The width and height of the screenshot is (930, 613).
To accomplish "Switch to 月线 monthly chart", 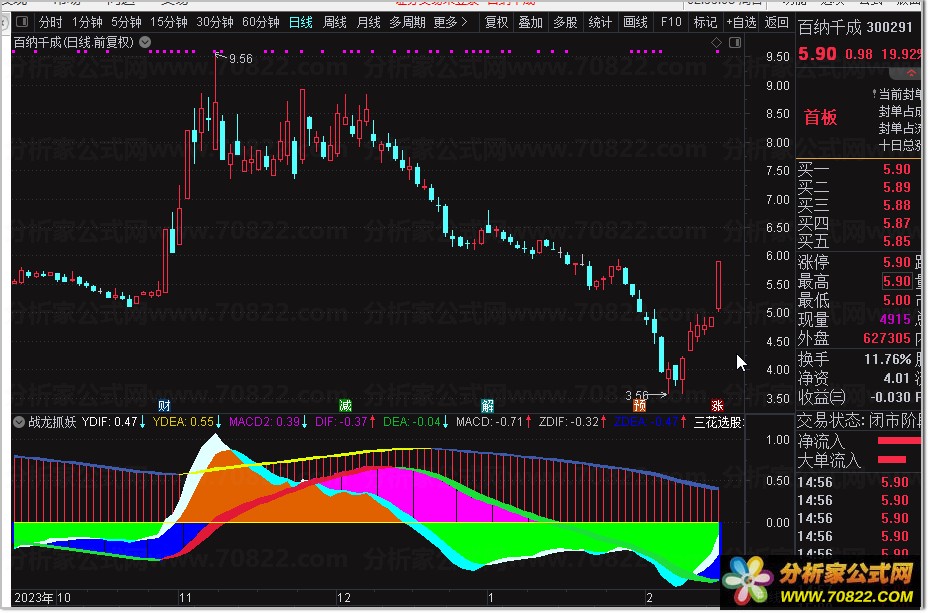I will coord(368,23).
